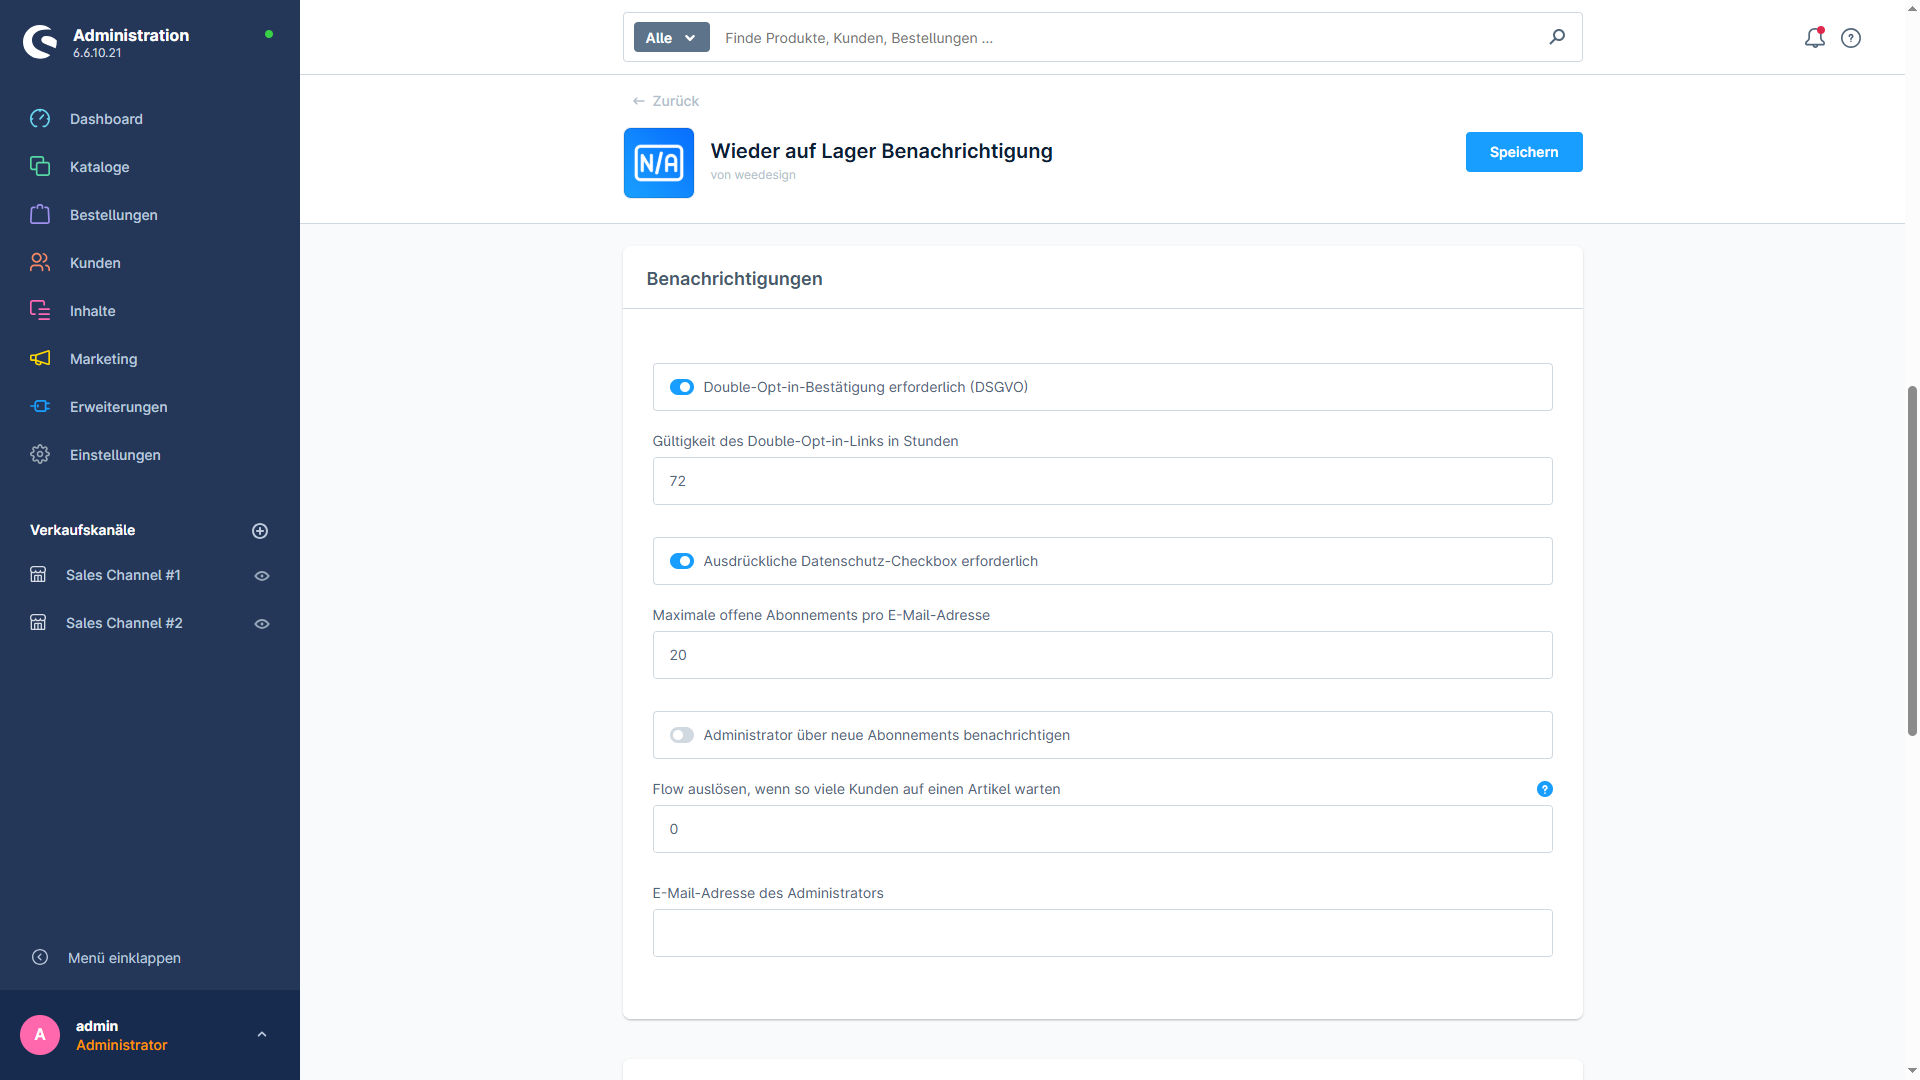Click the search magnifier icon

point(1557,37)
